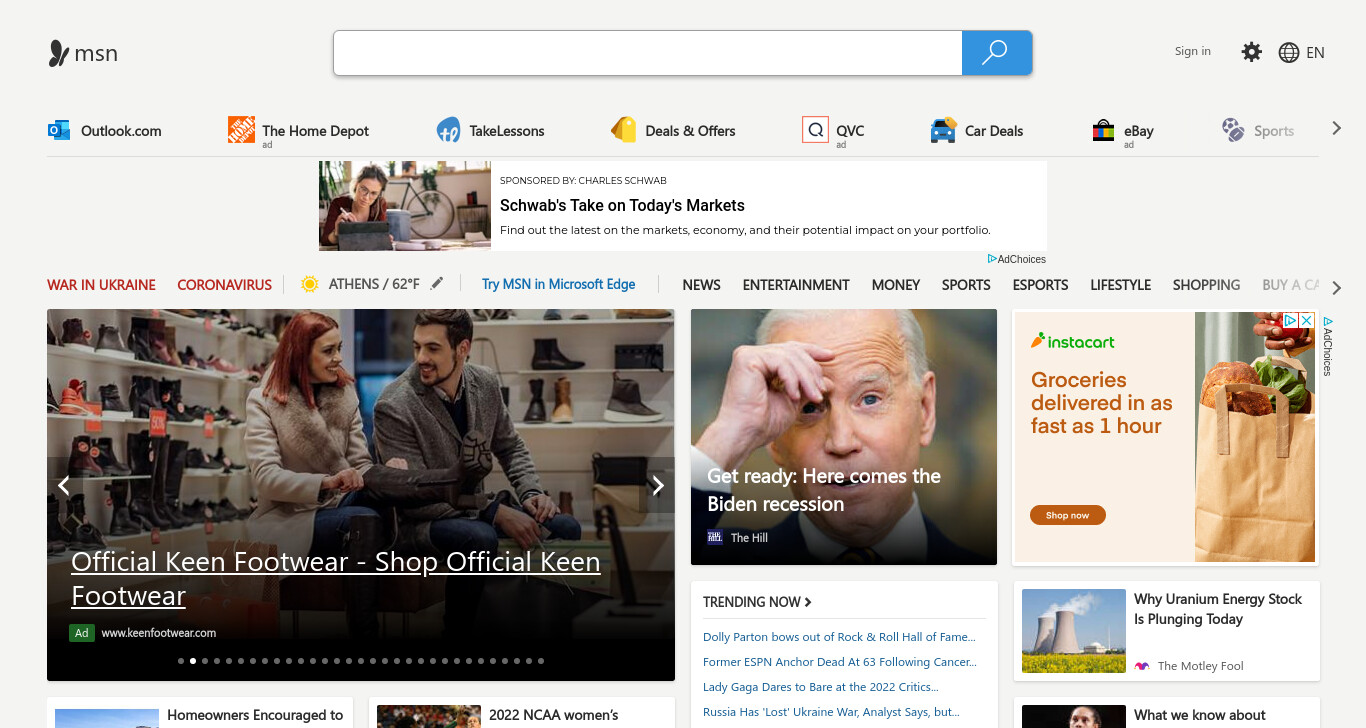Click the Car Deals car icon
The width and height of the screenshot is (1366, 728).
click(x=943, y=130)
